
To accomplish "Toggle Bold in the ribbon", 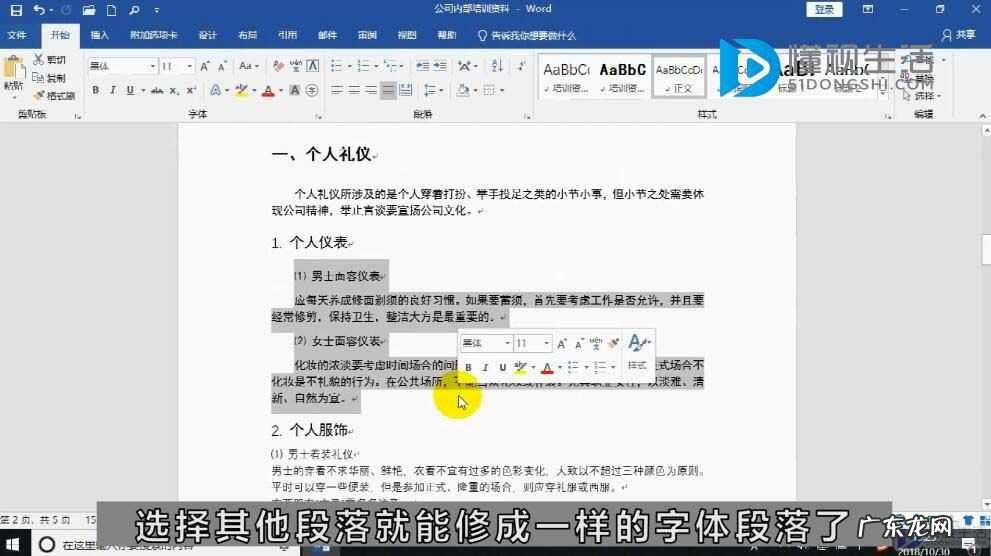I will pos(95,90).
